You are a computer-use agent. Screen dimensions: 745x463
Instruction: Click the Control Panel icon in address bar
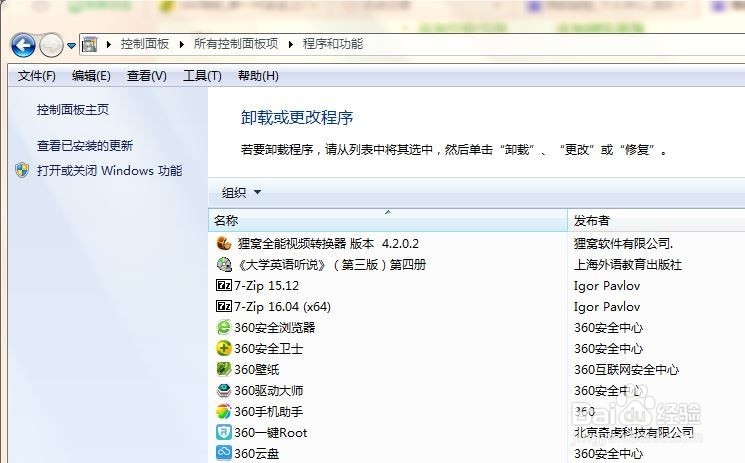click(89, 45)
